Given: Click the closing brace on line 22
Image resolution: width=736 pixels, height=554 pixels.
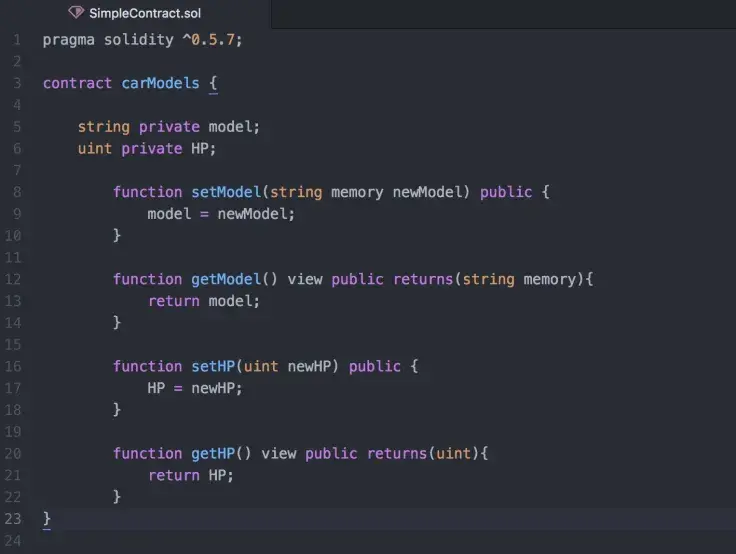Looking at the screenshot, I should click(x=117, y=497).
